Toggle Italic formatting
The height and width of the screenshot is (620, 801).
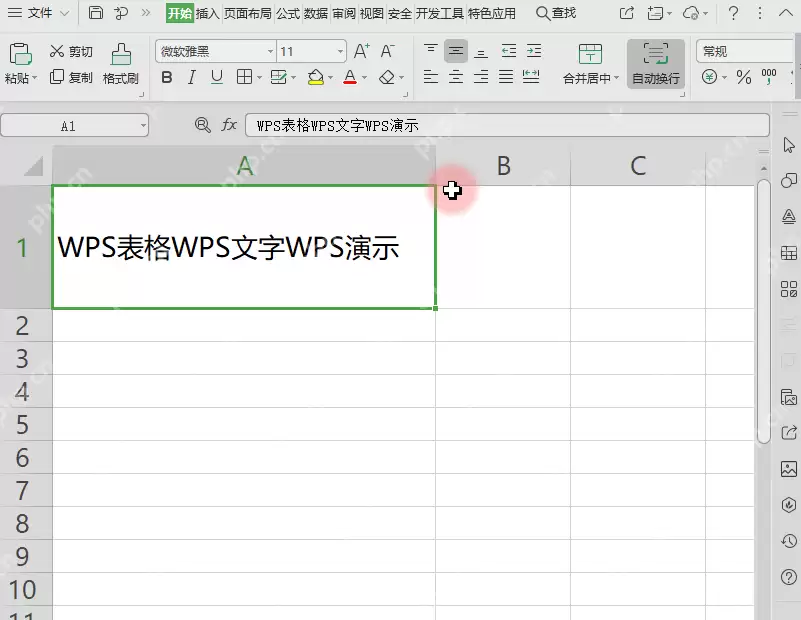[x=192, y=78]
